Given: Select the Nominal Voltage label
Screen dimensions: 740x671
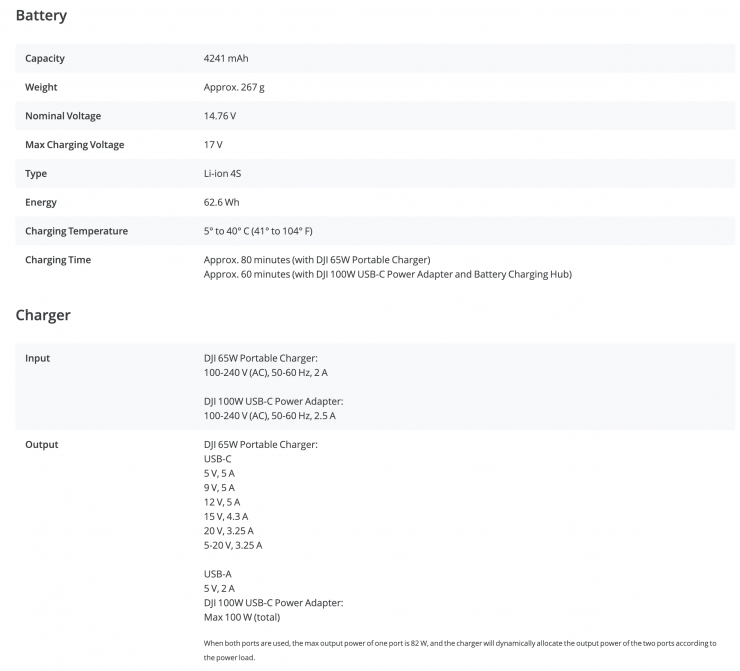Looking at the screenshot, I should pos(63,116).
